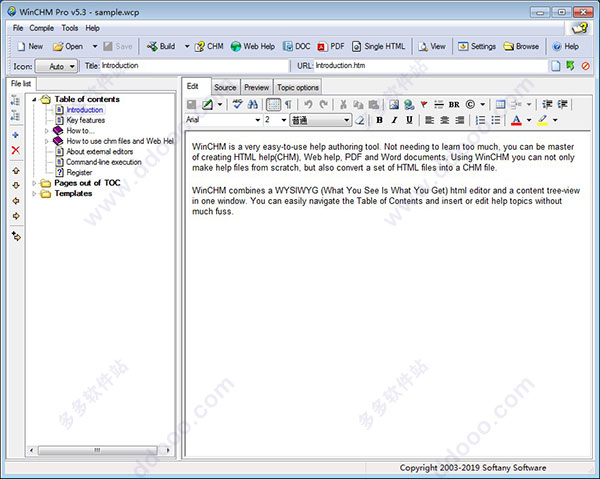The width and height of the screenshot is (600, 479).
Task: Open the dropdown arrow next to Open
Action: point(95,46)
